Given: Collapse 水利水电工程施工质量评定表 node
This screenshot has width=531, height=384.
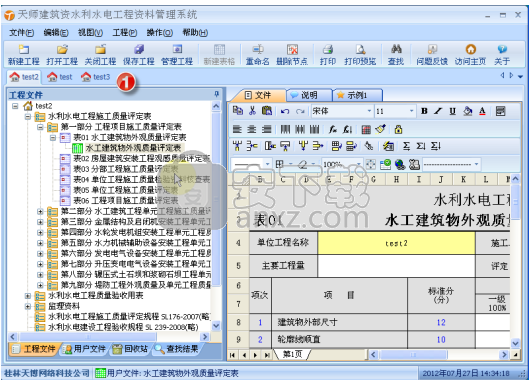Looking at the screenshot, I should pos(28,117).
